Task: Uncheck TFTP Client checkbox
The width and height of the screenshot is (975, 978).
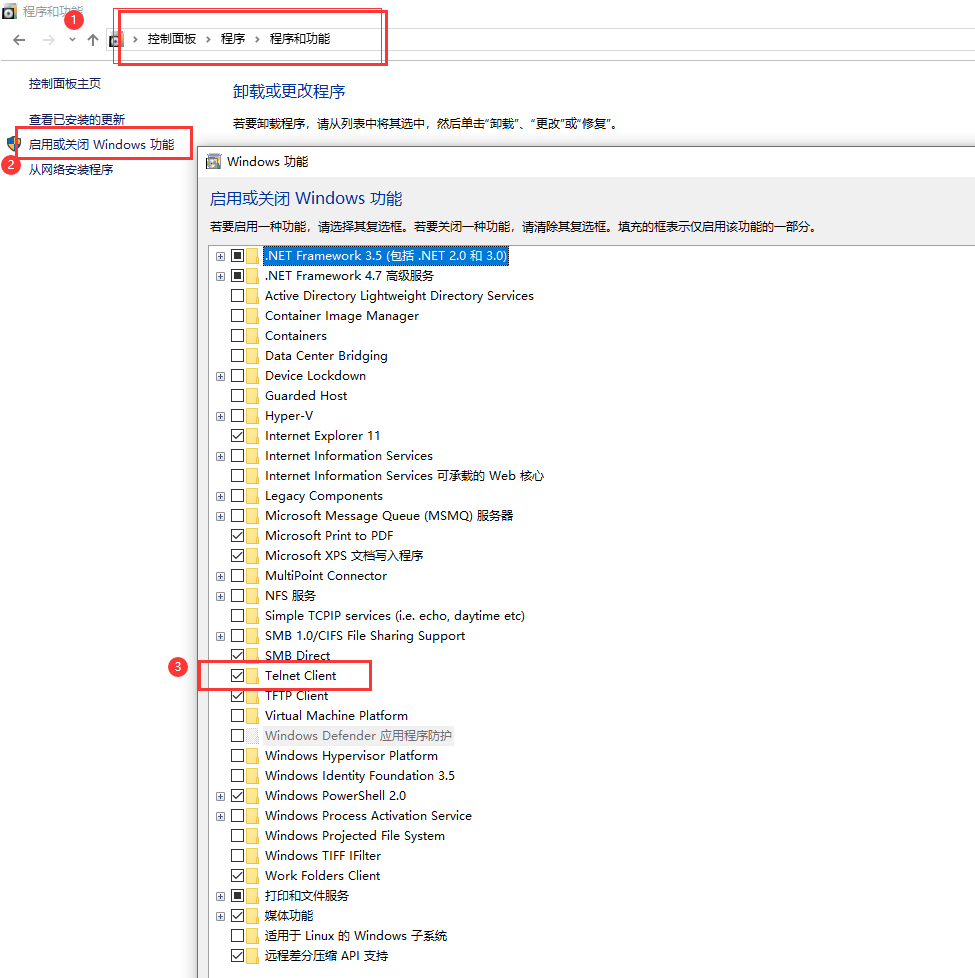Action: (237, 695)
